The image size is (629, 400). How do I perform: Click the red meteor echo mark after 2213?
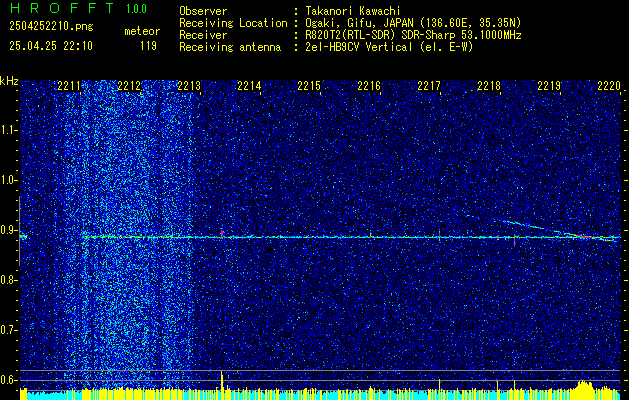pyautogui.click(x=222, y=233)
